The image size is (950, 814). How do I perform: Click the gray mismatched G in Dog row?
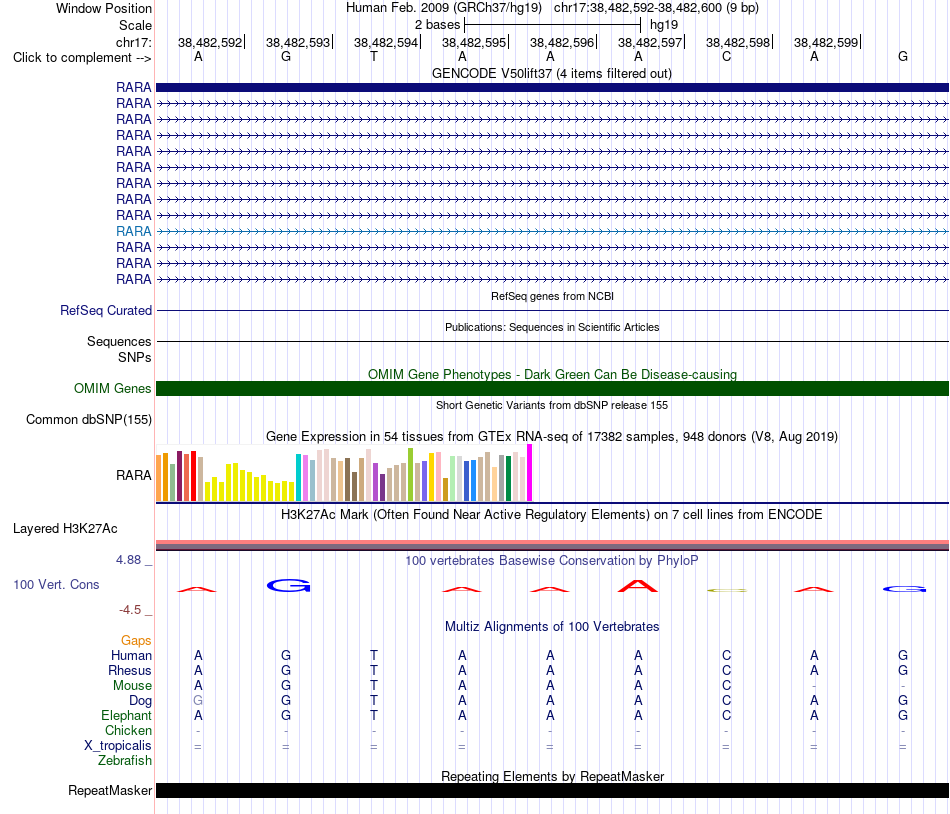pos(198,701)
